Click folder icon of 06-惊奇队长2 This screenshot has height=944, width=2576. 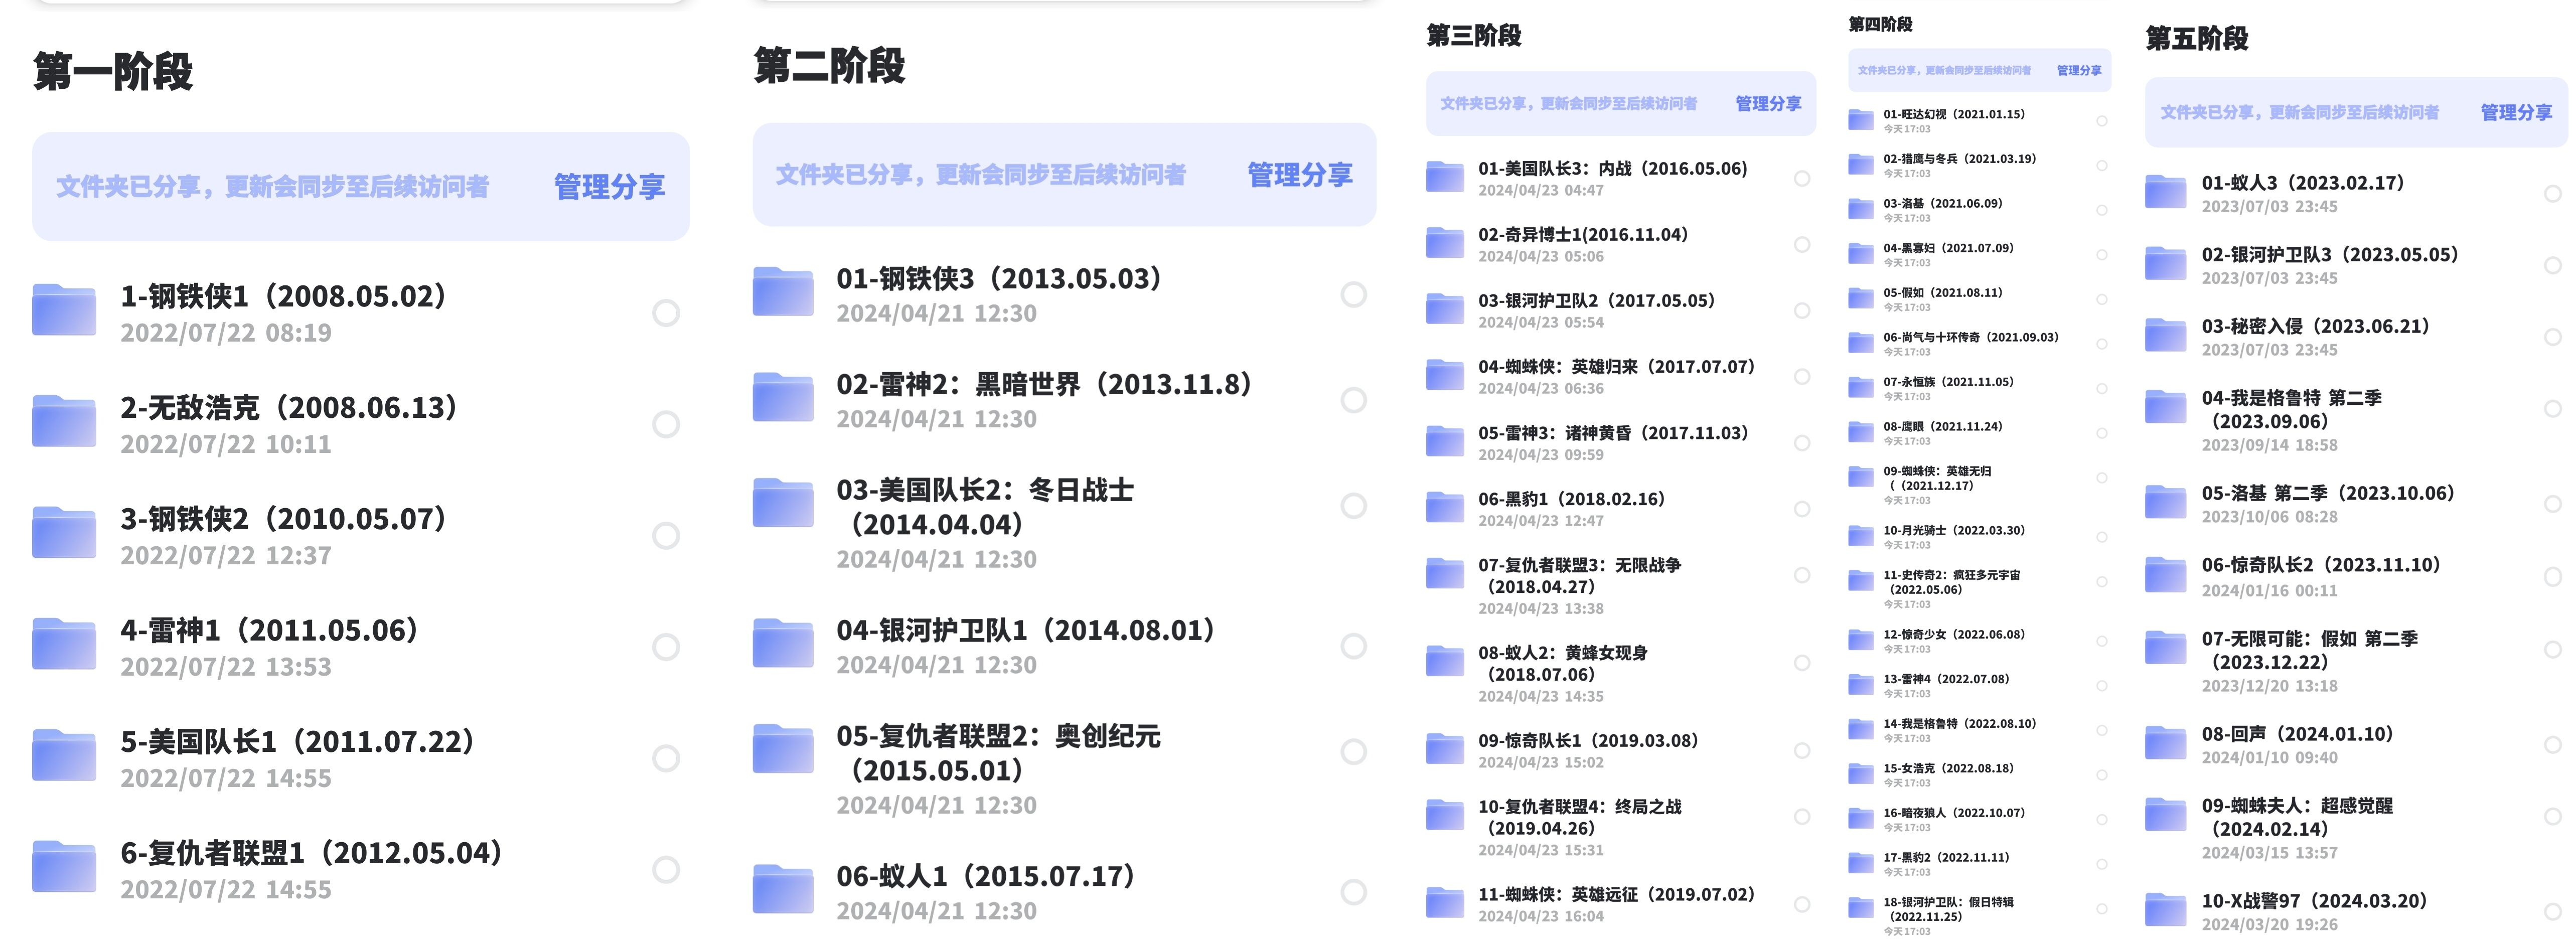(2166, 575)
